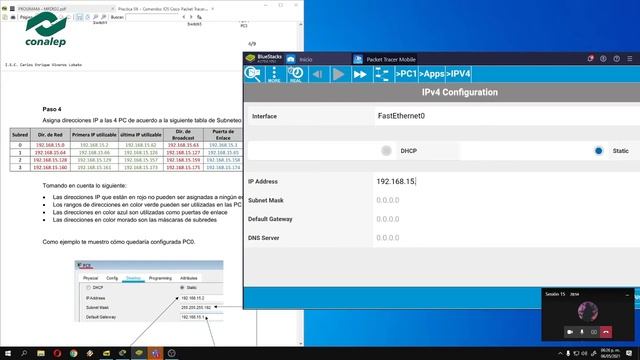The image size is (640, 360).
Task: Open BlueStacks notifications bell
Action: [x=590, y=59]
